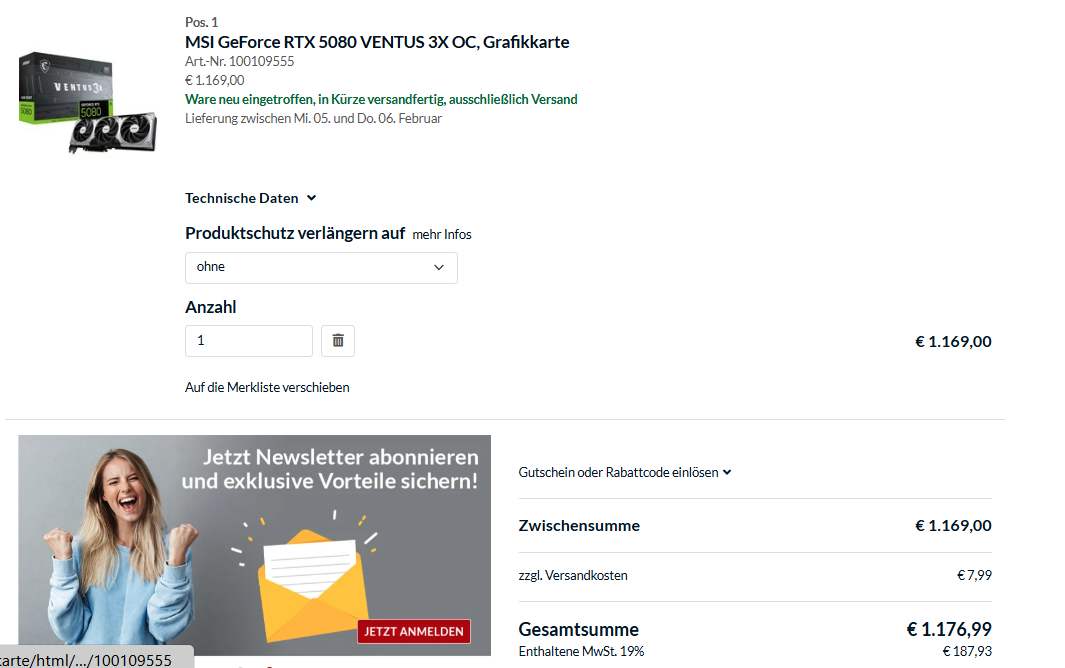Open product page via MSI GeForce RTX 5080 title

coord(377,42)
